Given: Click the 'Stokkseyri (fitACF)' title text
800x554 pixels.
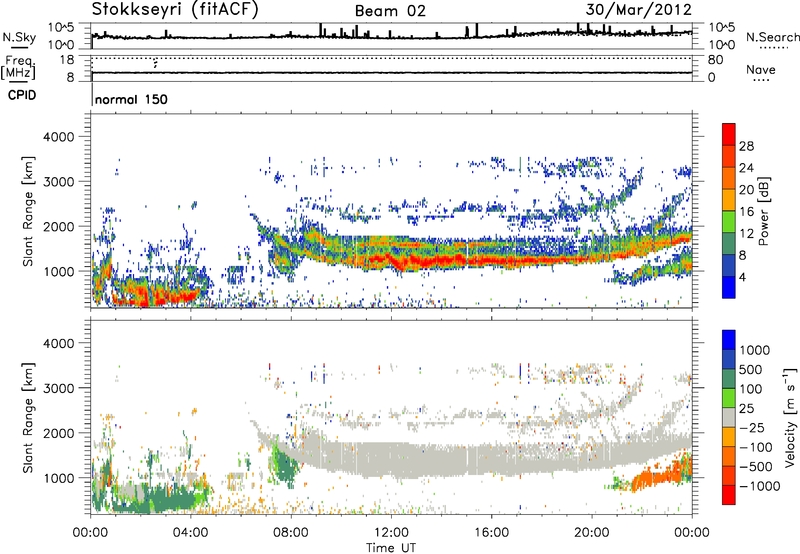Looking at the screenshot, I should 176,10.
